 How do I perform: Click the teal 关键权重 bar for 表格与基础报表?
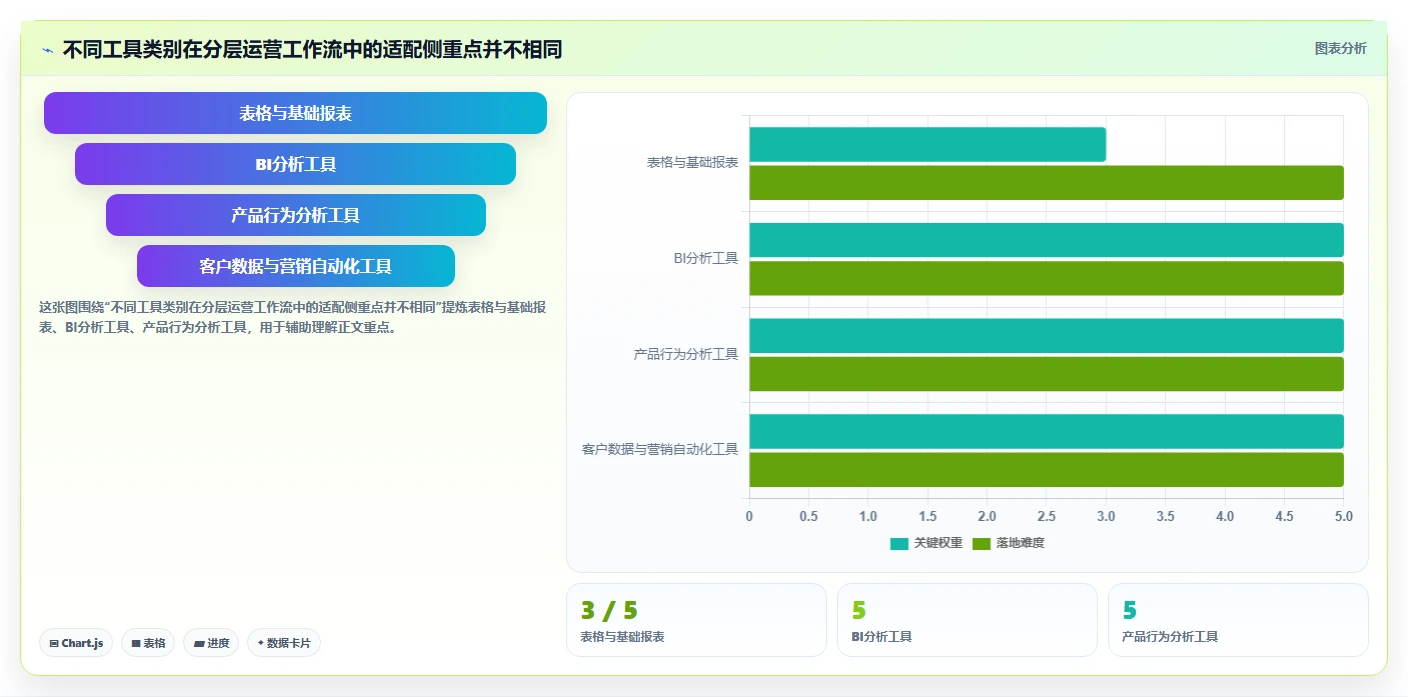(927, 144)
